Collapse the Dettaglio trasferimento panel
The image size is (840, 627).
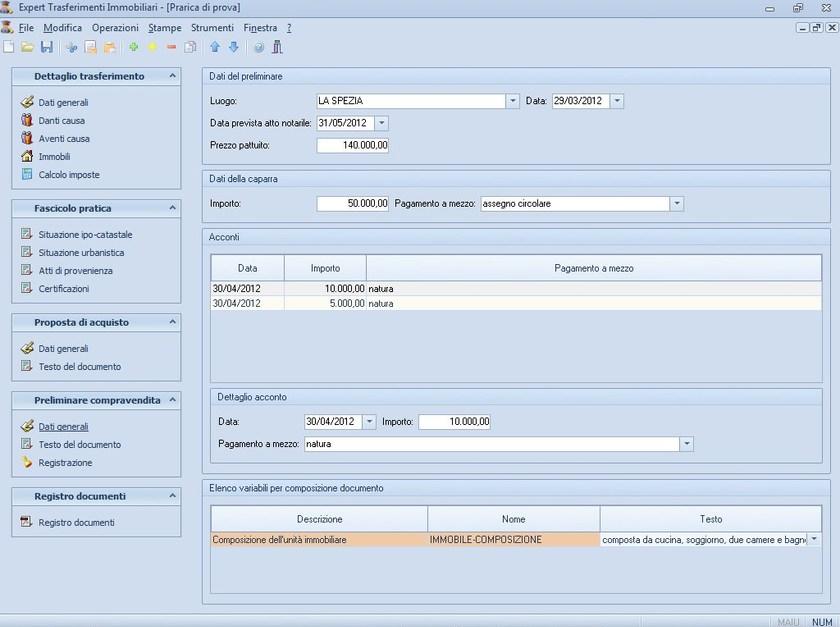point(172,76)
